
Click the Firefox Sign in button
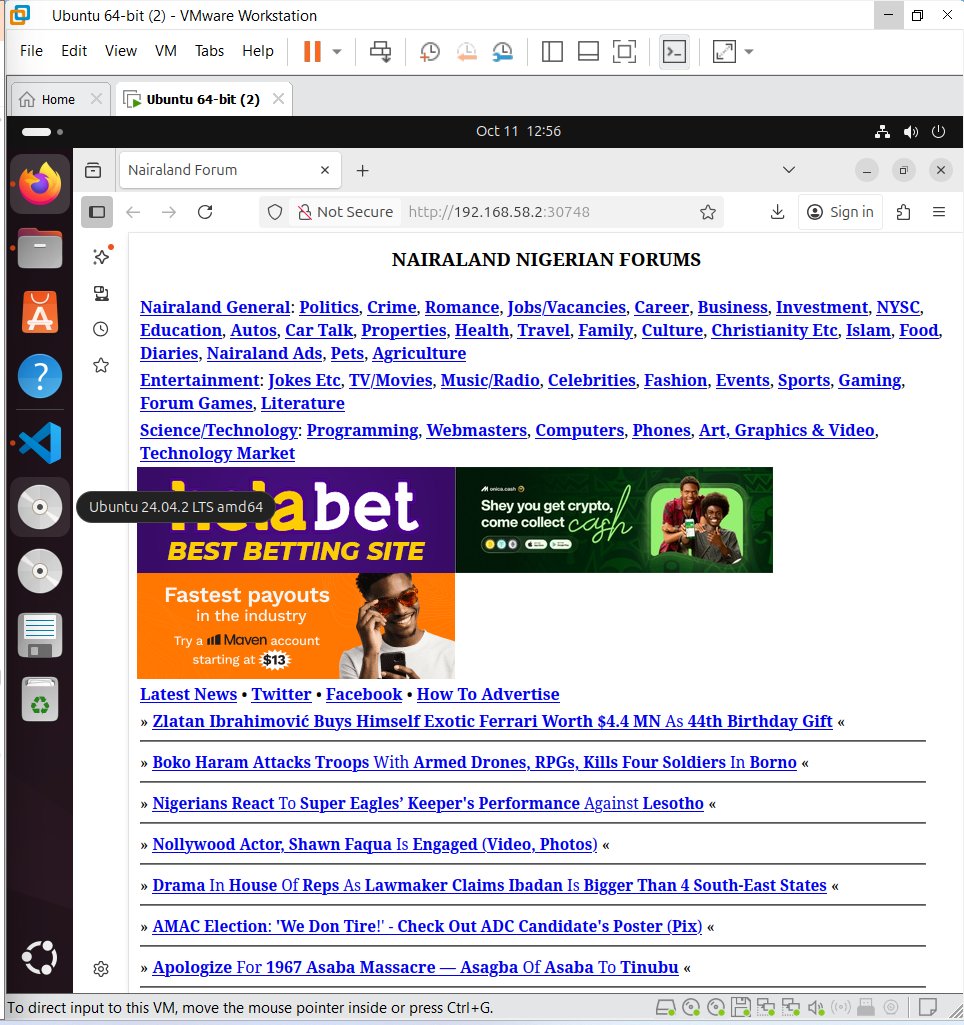click(x=840, y=212)
